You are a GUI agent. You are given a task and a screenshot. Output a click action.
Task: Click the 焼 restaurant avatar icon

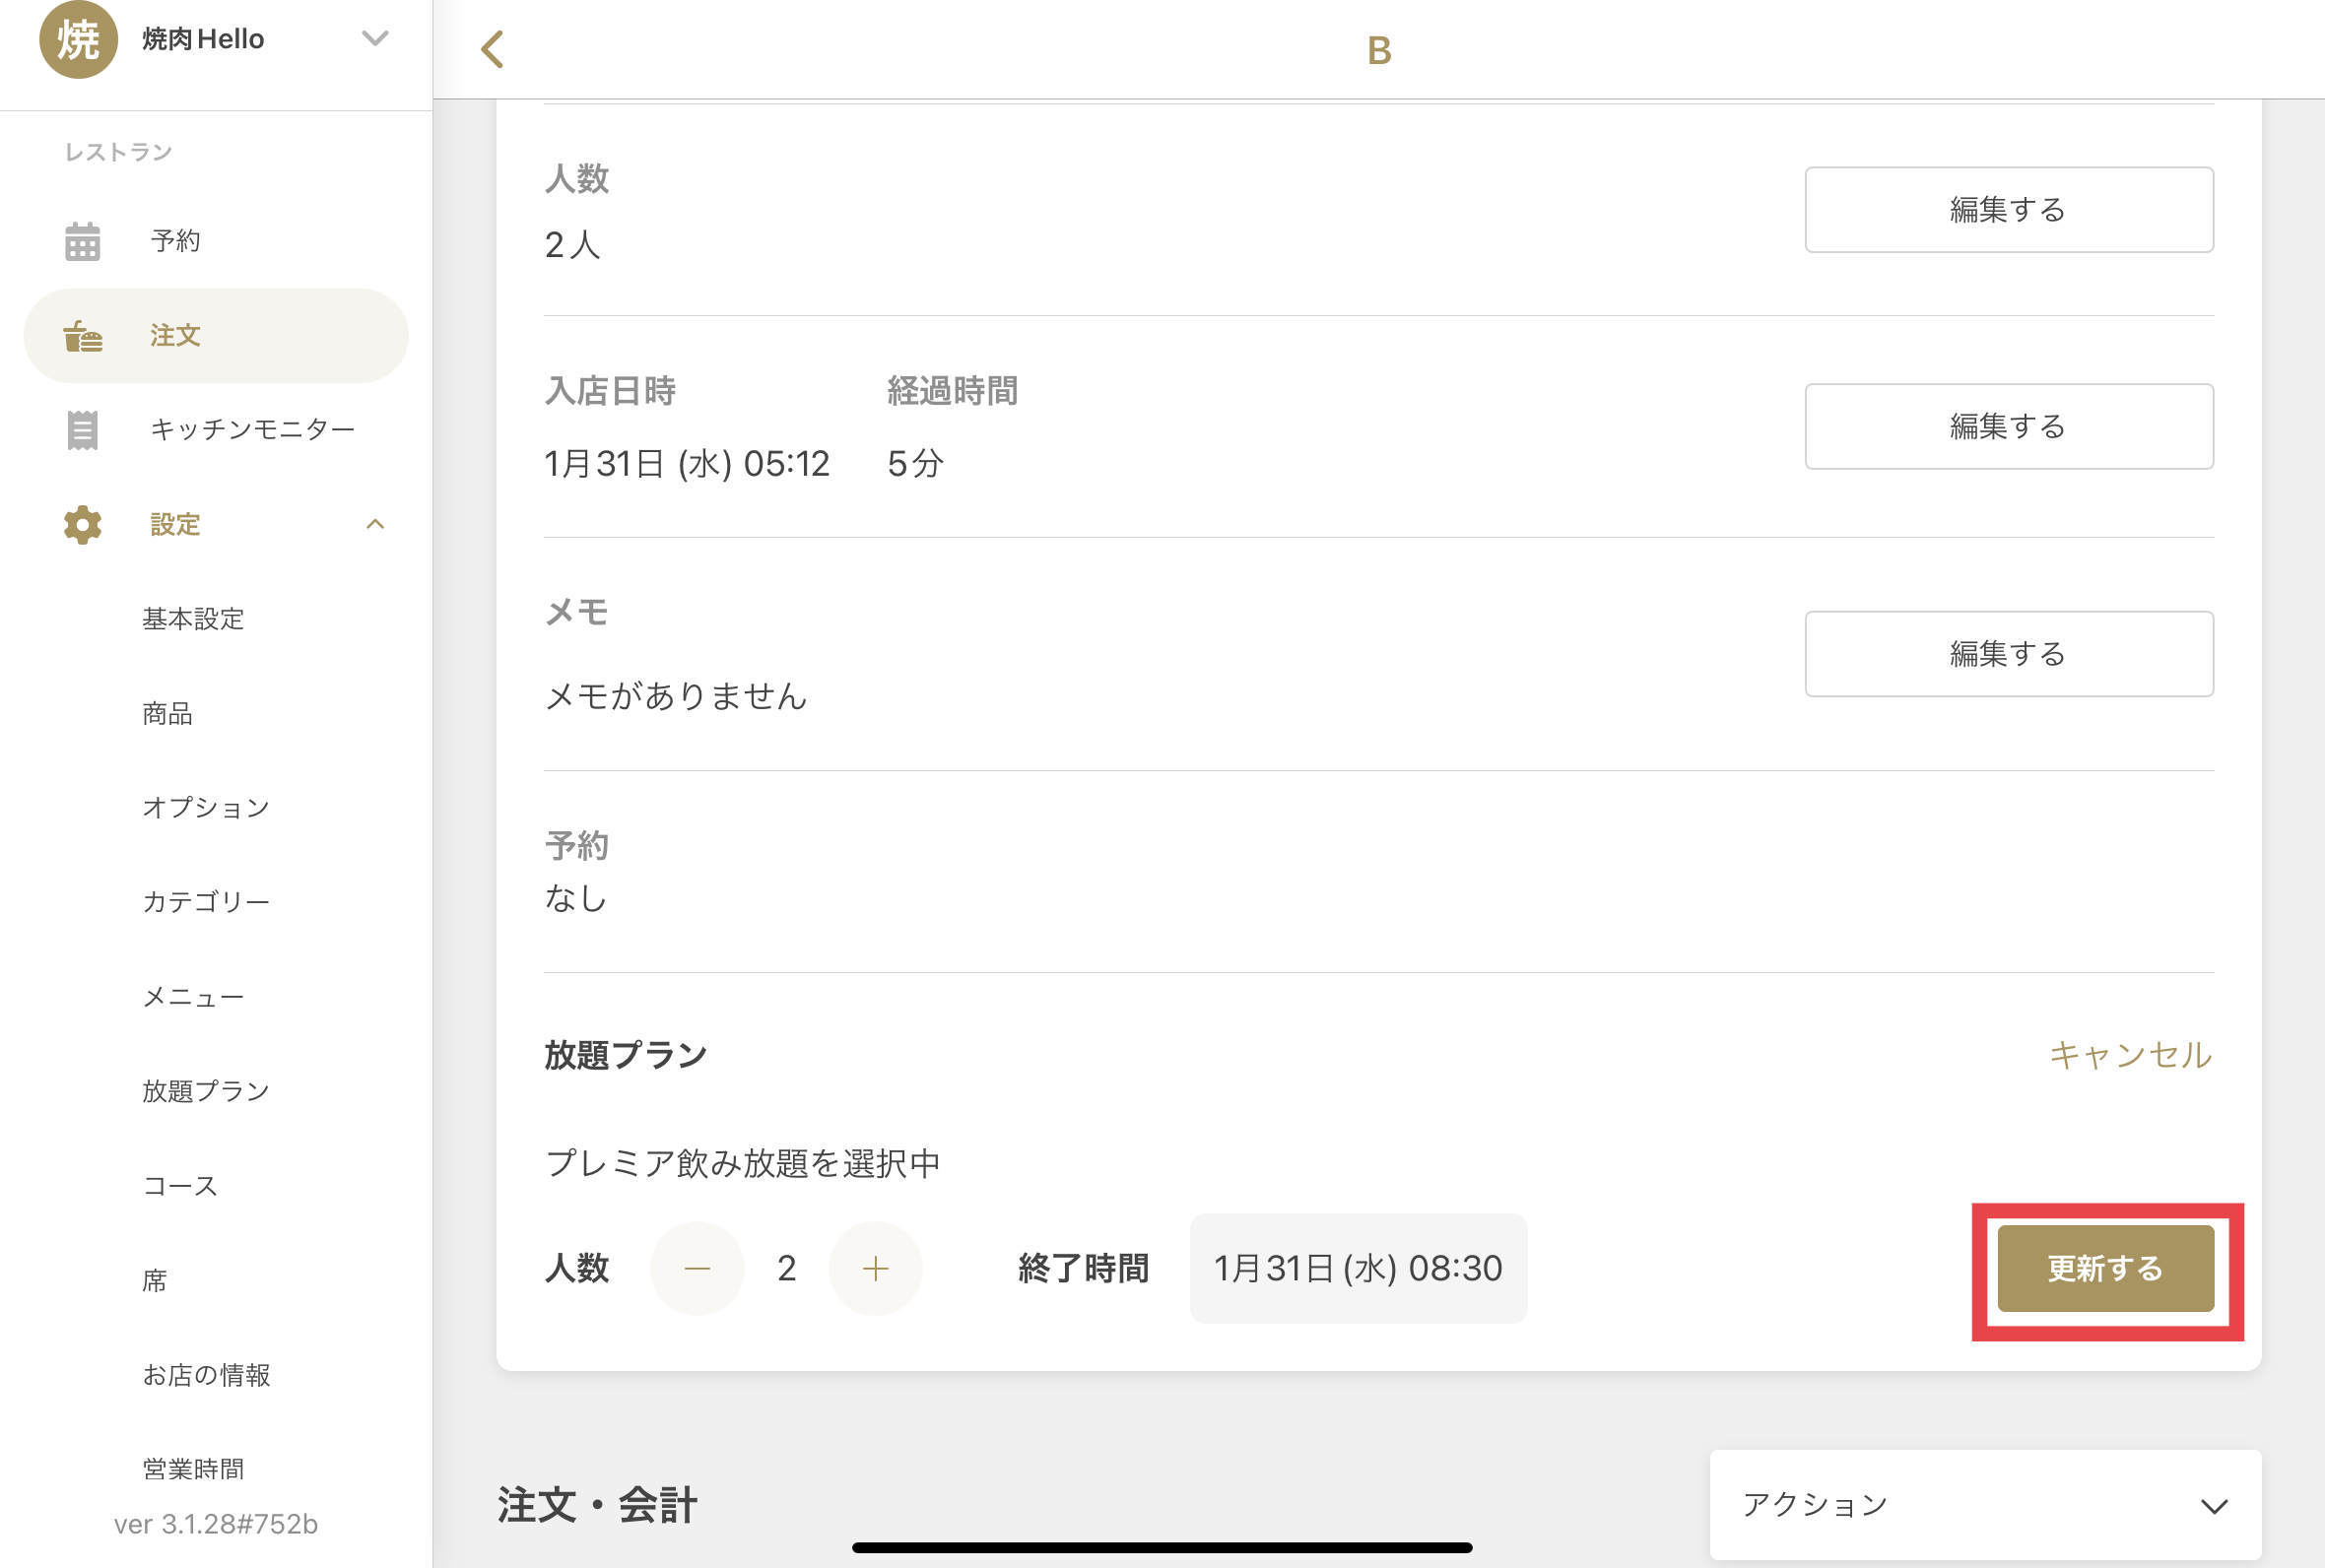coord(78,40)
